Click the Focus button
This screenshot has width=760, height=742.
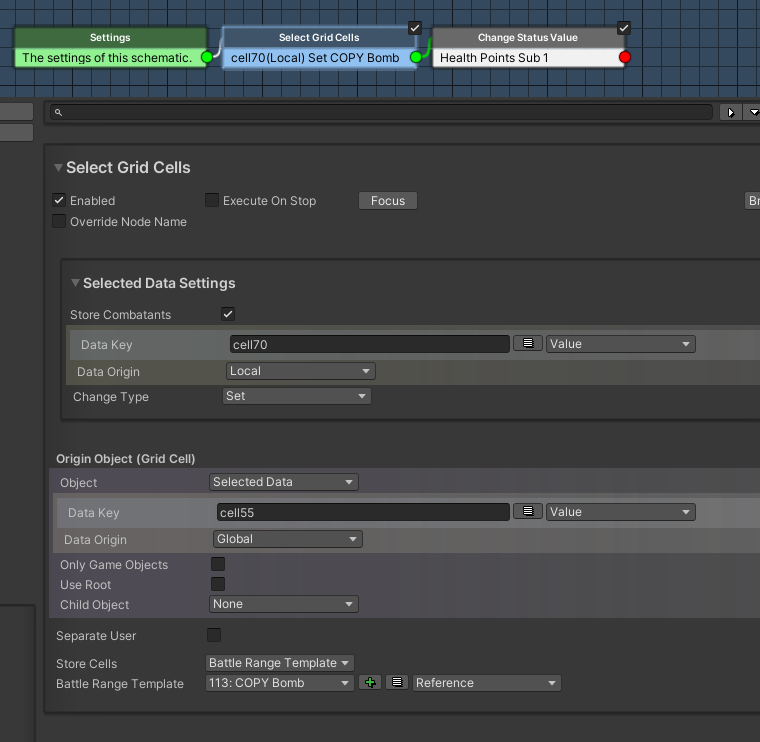click(x=388, y=201)
